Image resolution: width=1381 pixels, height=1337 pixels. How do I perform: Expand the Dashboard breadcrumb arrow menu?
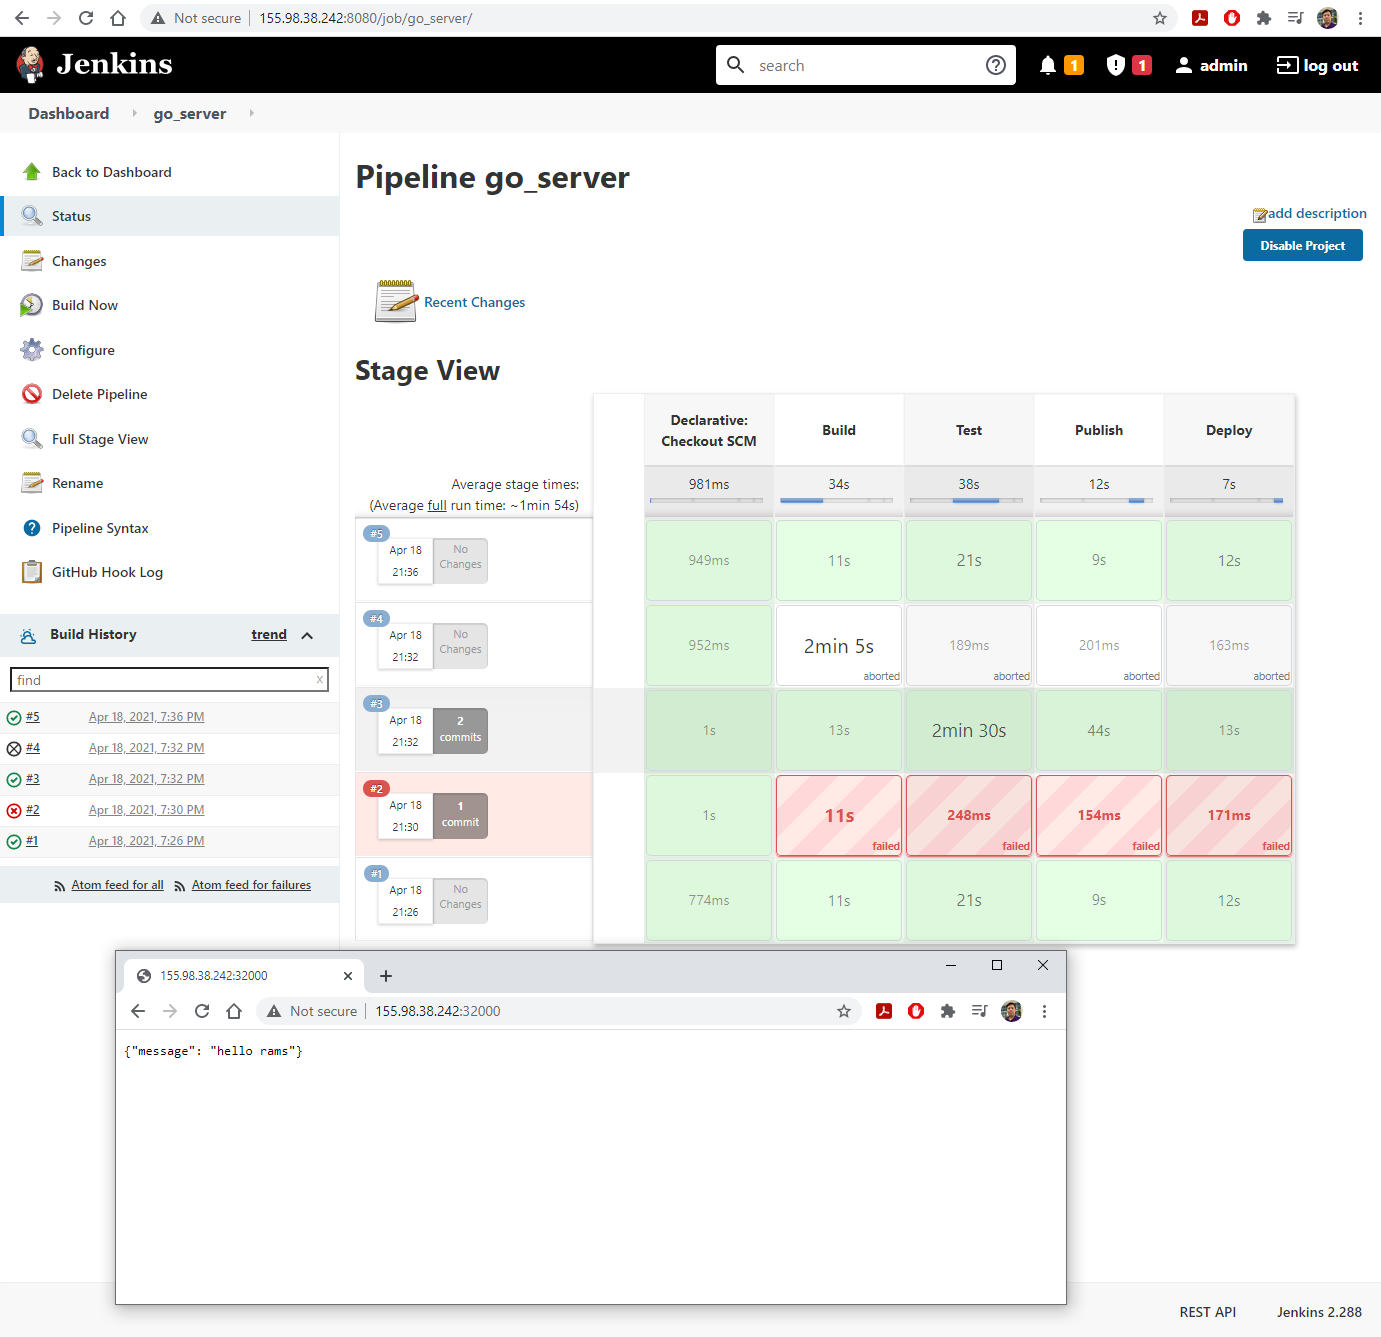[x=134, y=113]
